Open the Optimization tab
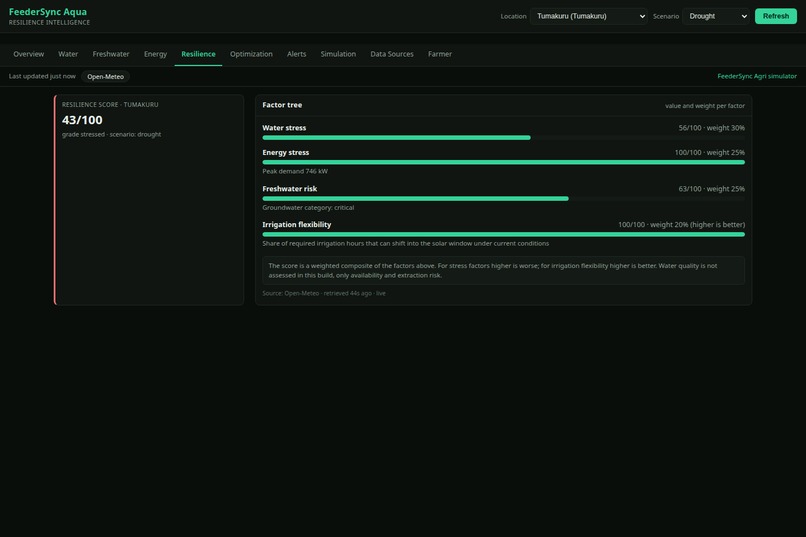The image size is (806, 537). [x=251, y=54]
